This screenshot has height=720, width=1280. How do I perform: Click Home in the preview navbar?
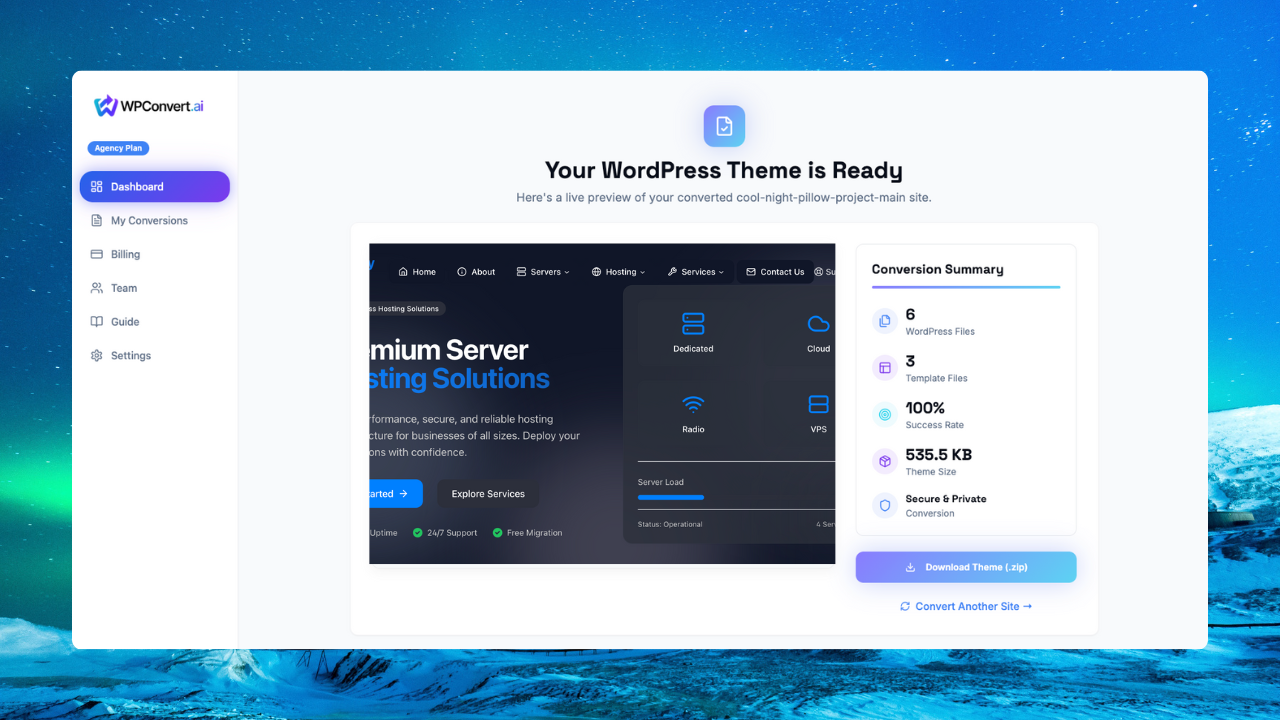point(417,272)
